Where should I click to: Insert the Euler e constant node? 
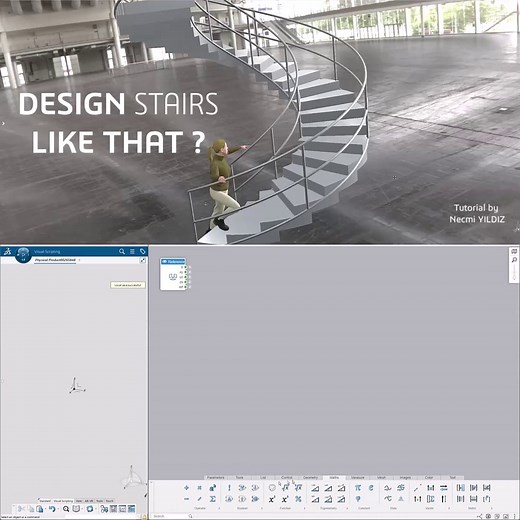point(371,488)
